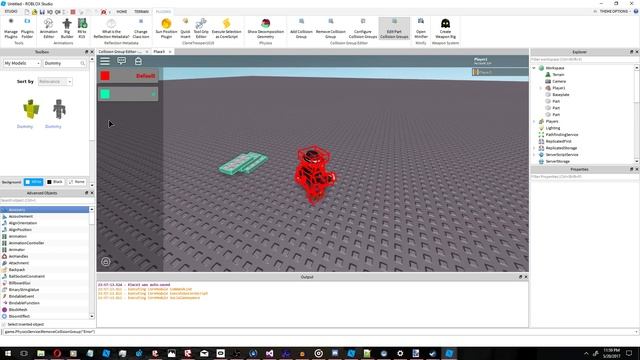
Task: Select the Default collision group row
Action: tap(128, 76)
